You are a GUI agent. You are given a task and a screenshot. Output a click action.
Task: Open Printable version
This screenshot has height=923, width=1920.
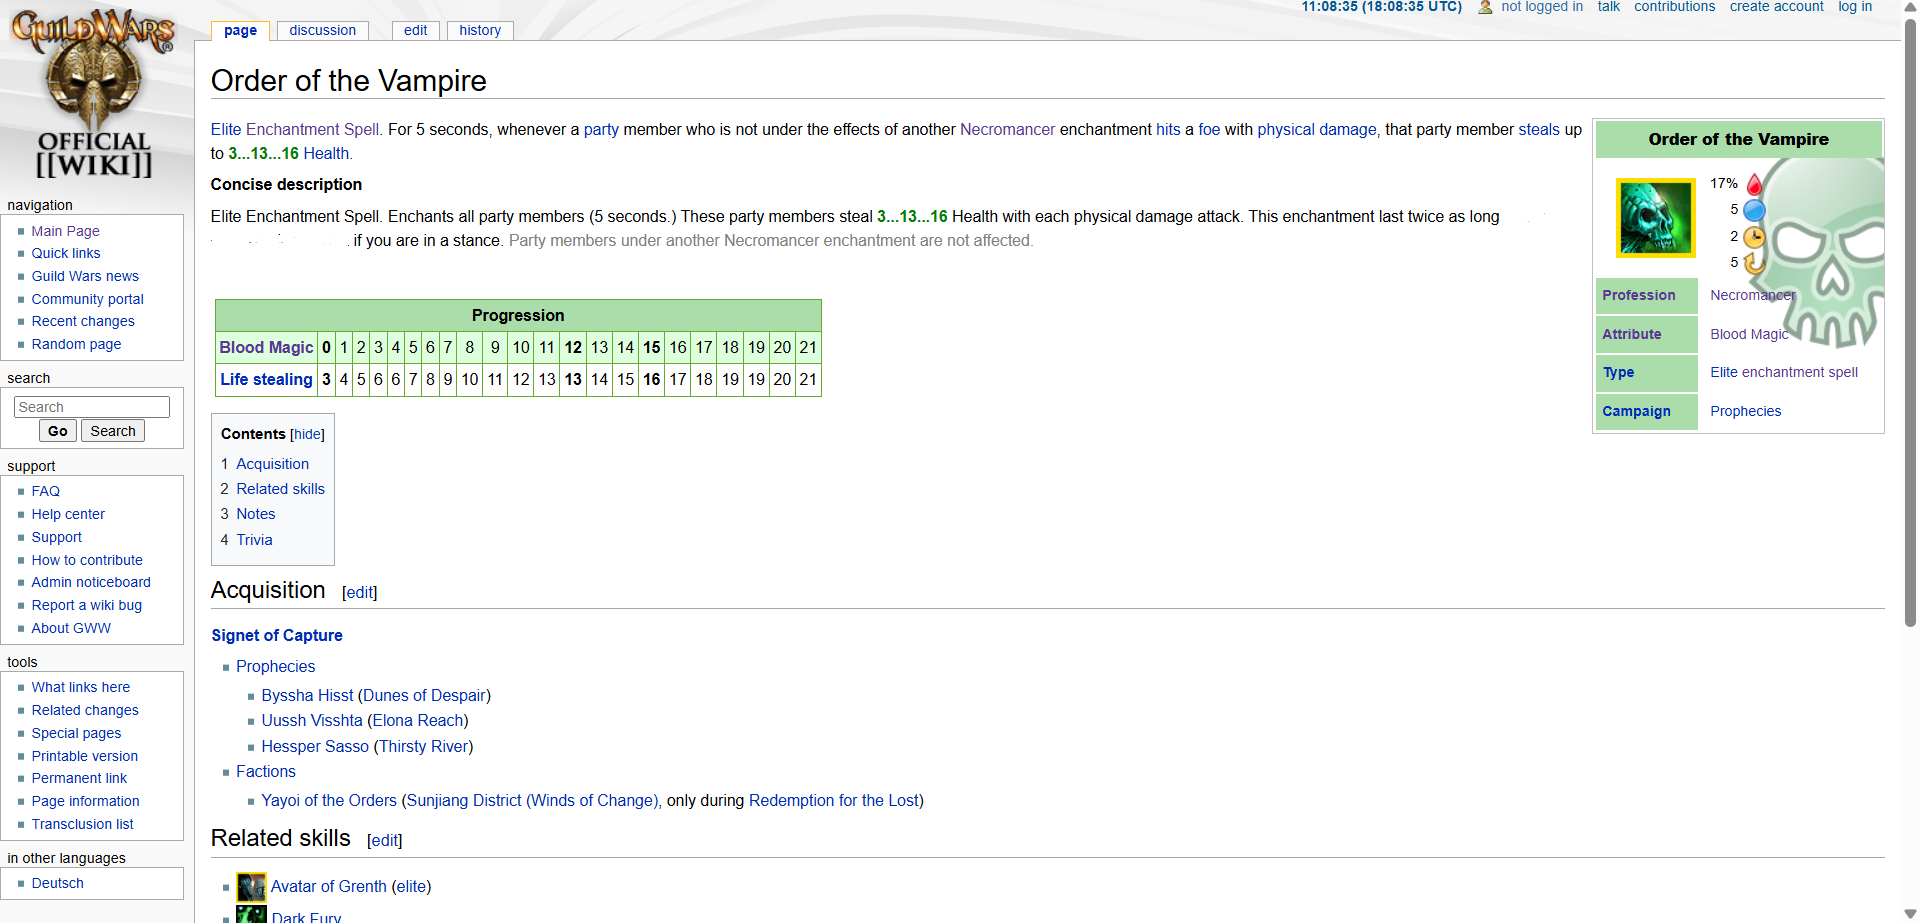[x=84, y=756]
